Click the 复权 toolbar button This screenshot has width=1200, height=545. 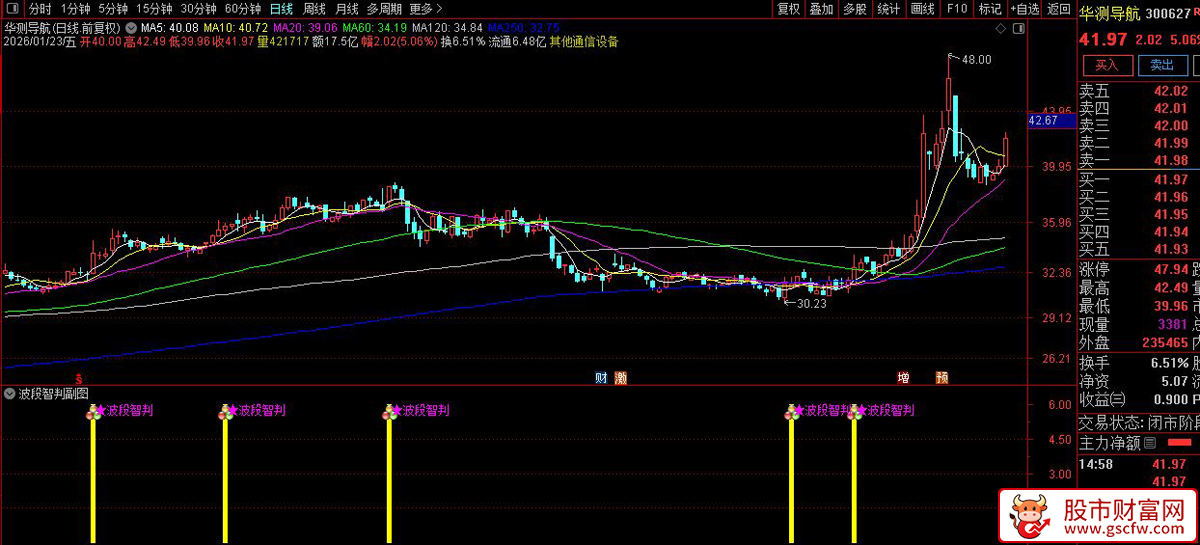tap(789, 9)
